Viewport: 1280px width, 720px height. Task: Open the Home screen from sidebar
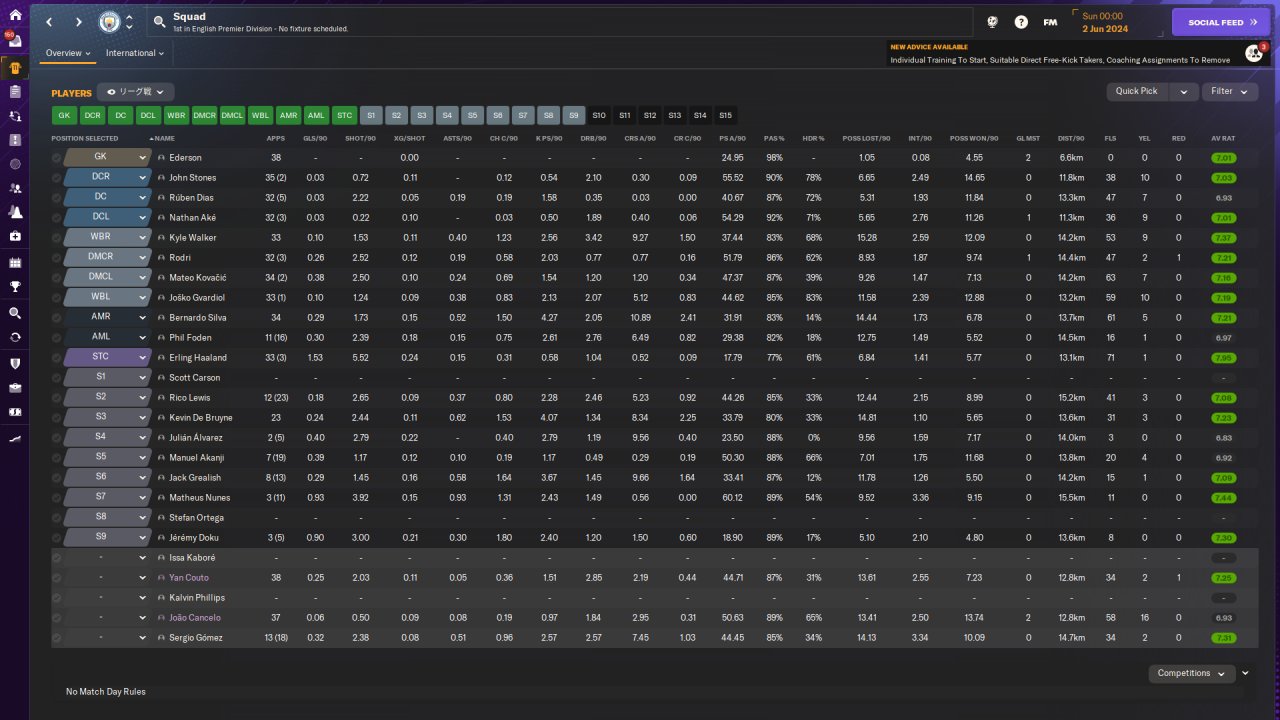click(15, 15)
